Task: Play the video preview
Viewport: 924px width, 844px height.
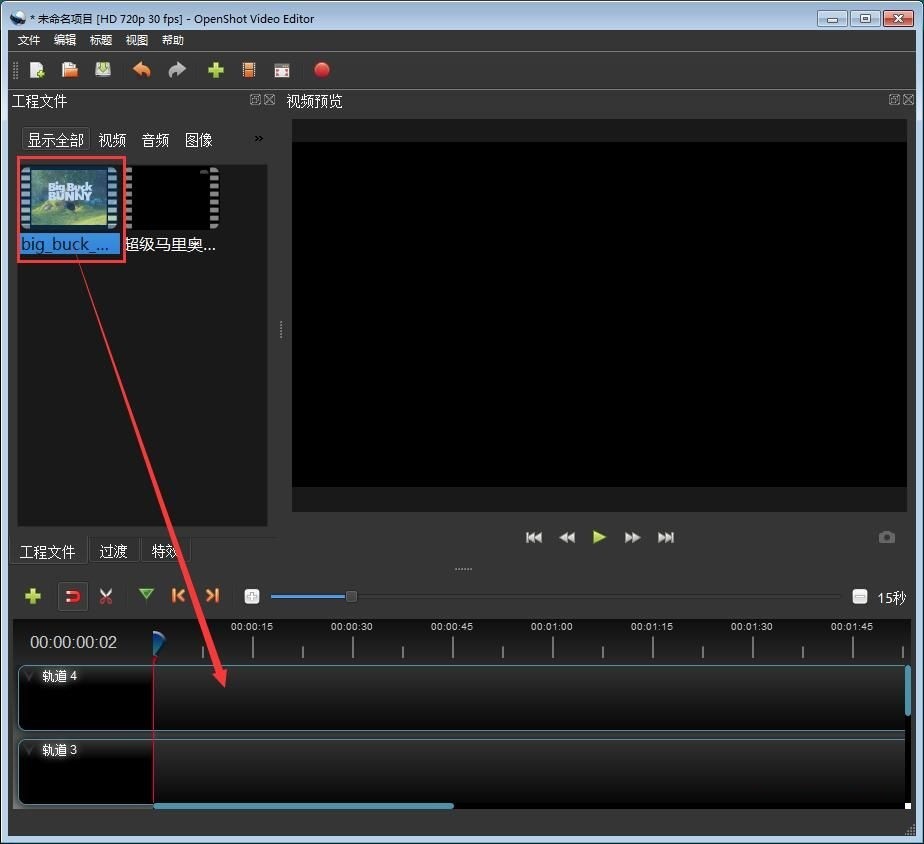Action: [x=599, y=537]
